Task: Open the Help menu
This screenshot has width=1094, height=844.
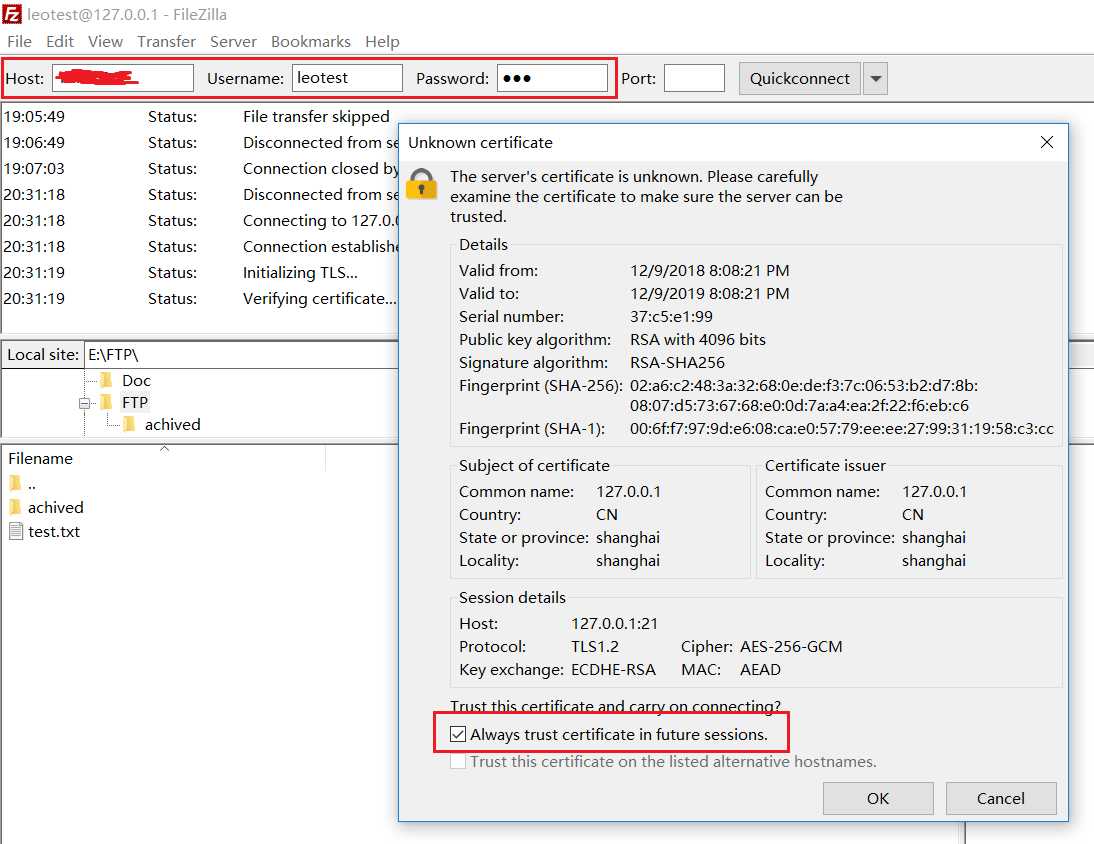Action: 382,42
